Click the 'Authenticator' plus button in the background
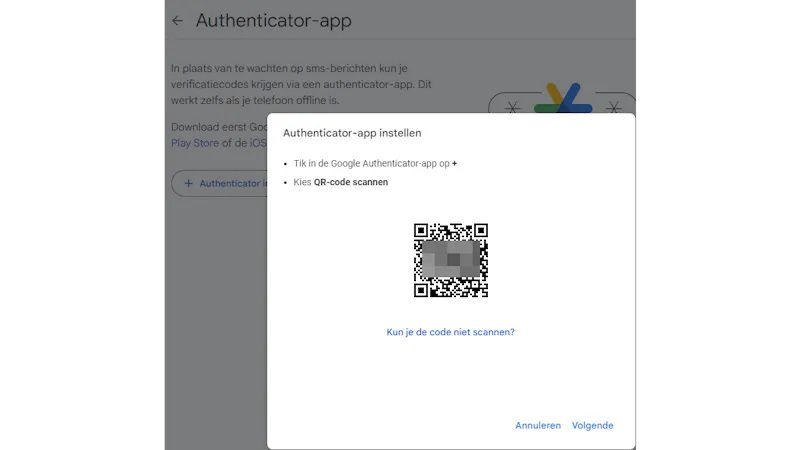Image resolution: width=800 pixels, height=450 pixels. click(219, 183)
